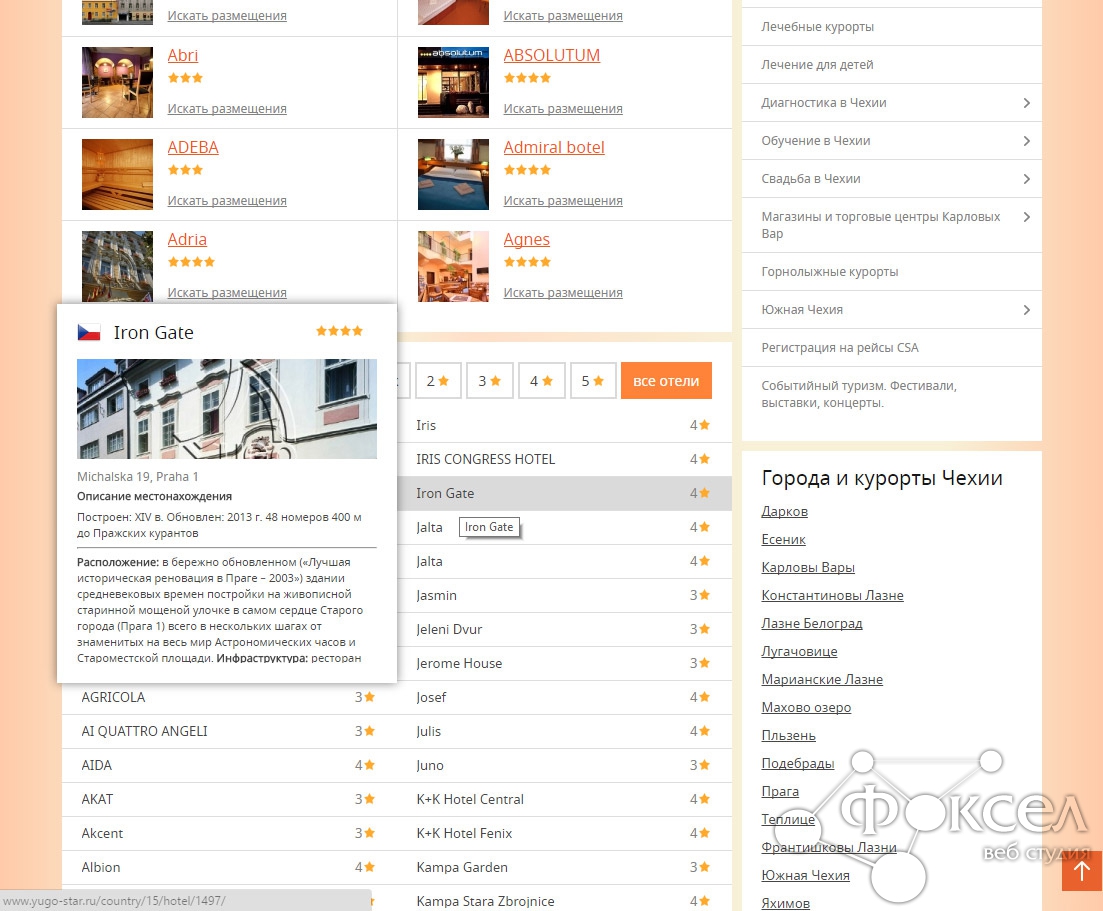Open the ABSOLUTUM hotel link

(x=552, y=55)
